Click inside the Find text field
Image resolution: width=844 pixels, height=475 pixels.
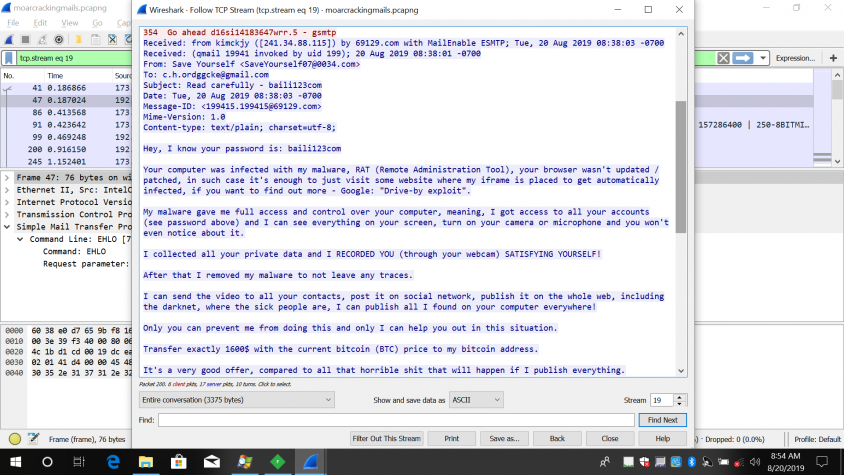pyautogui.click(x=396, y=420)
